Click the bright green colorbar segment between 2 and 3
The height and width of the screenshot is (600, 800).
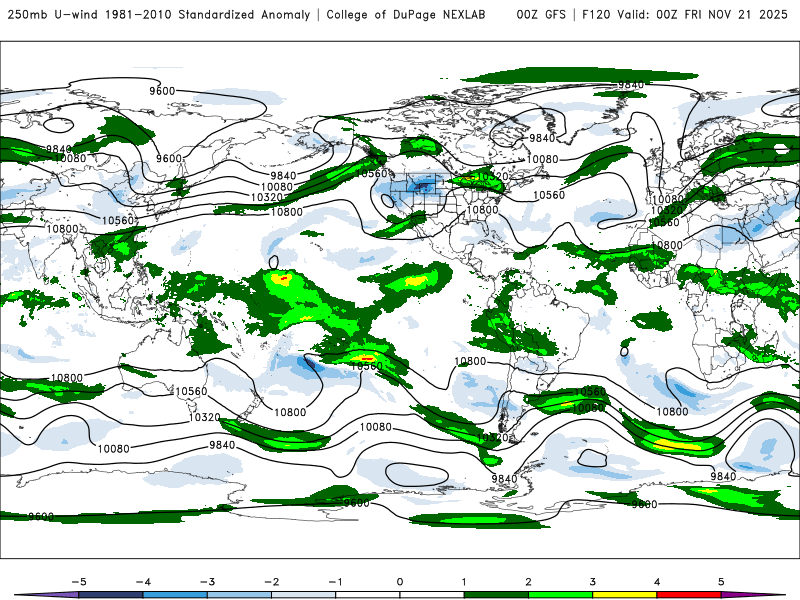pyautogui.click(x=561, y=595)
